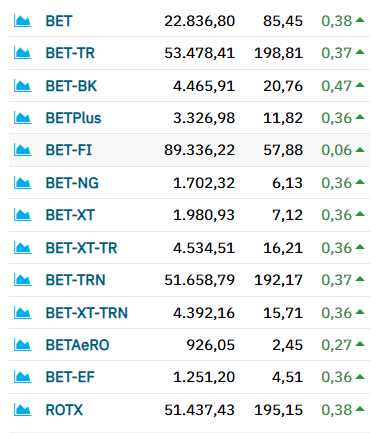Click the chart icon beside BET-BK
The image size is (371, 433).
22,86
